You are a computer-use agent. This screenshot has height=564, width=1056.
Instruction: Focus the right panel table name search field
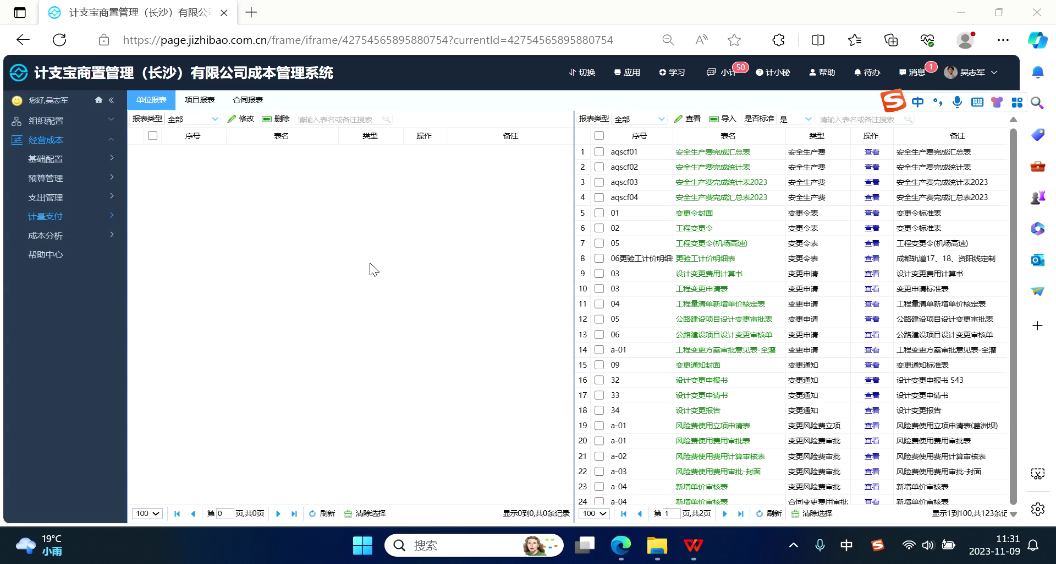click(x=863, y=119)
